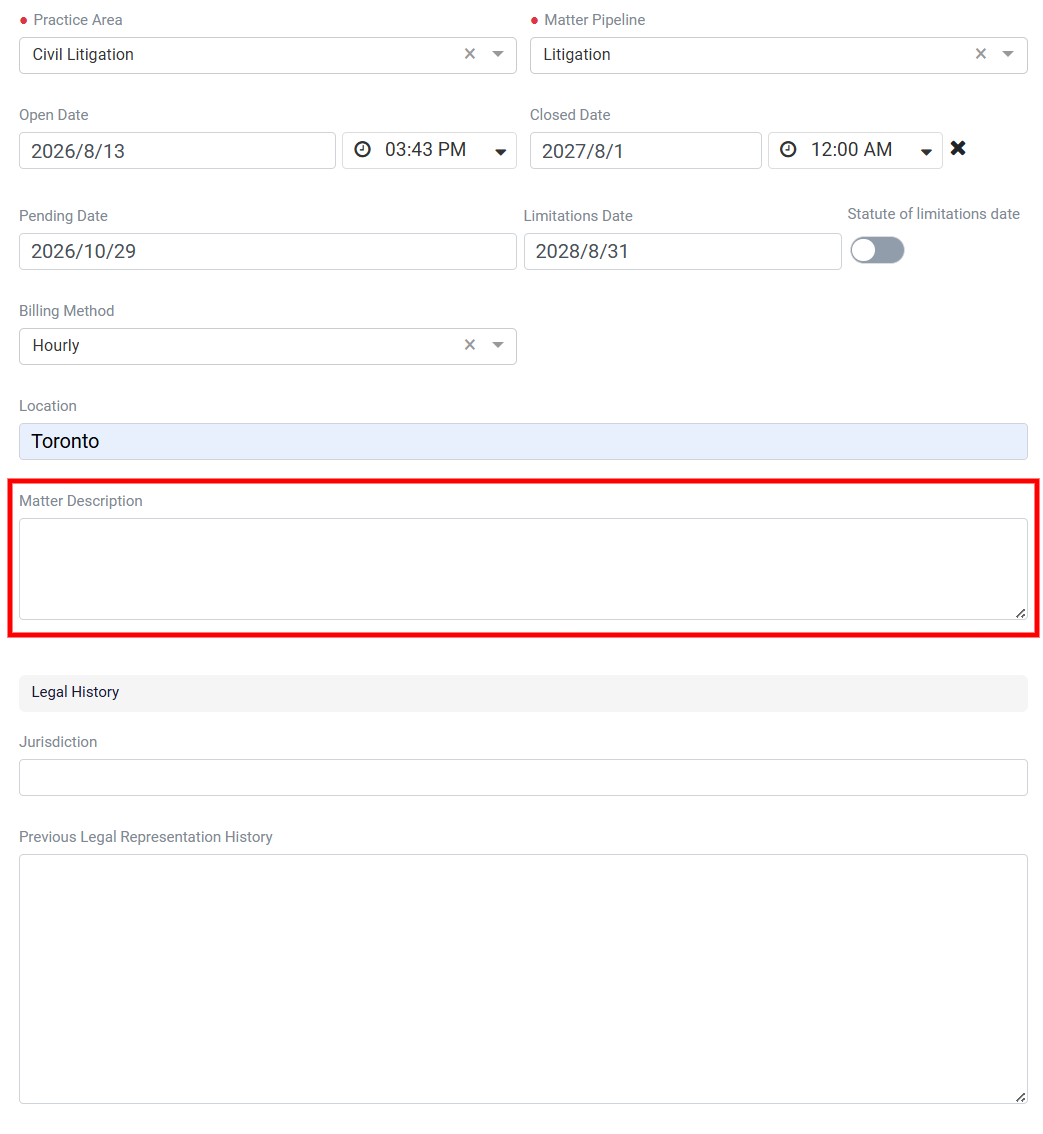Click the Open Date field 2026/8/13
This screenshot has height=1134, width=1043.
click(x=177, y=150)
